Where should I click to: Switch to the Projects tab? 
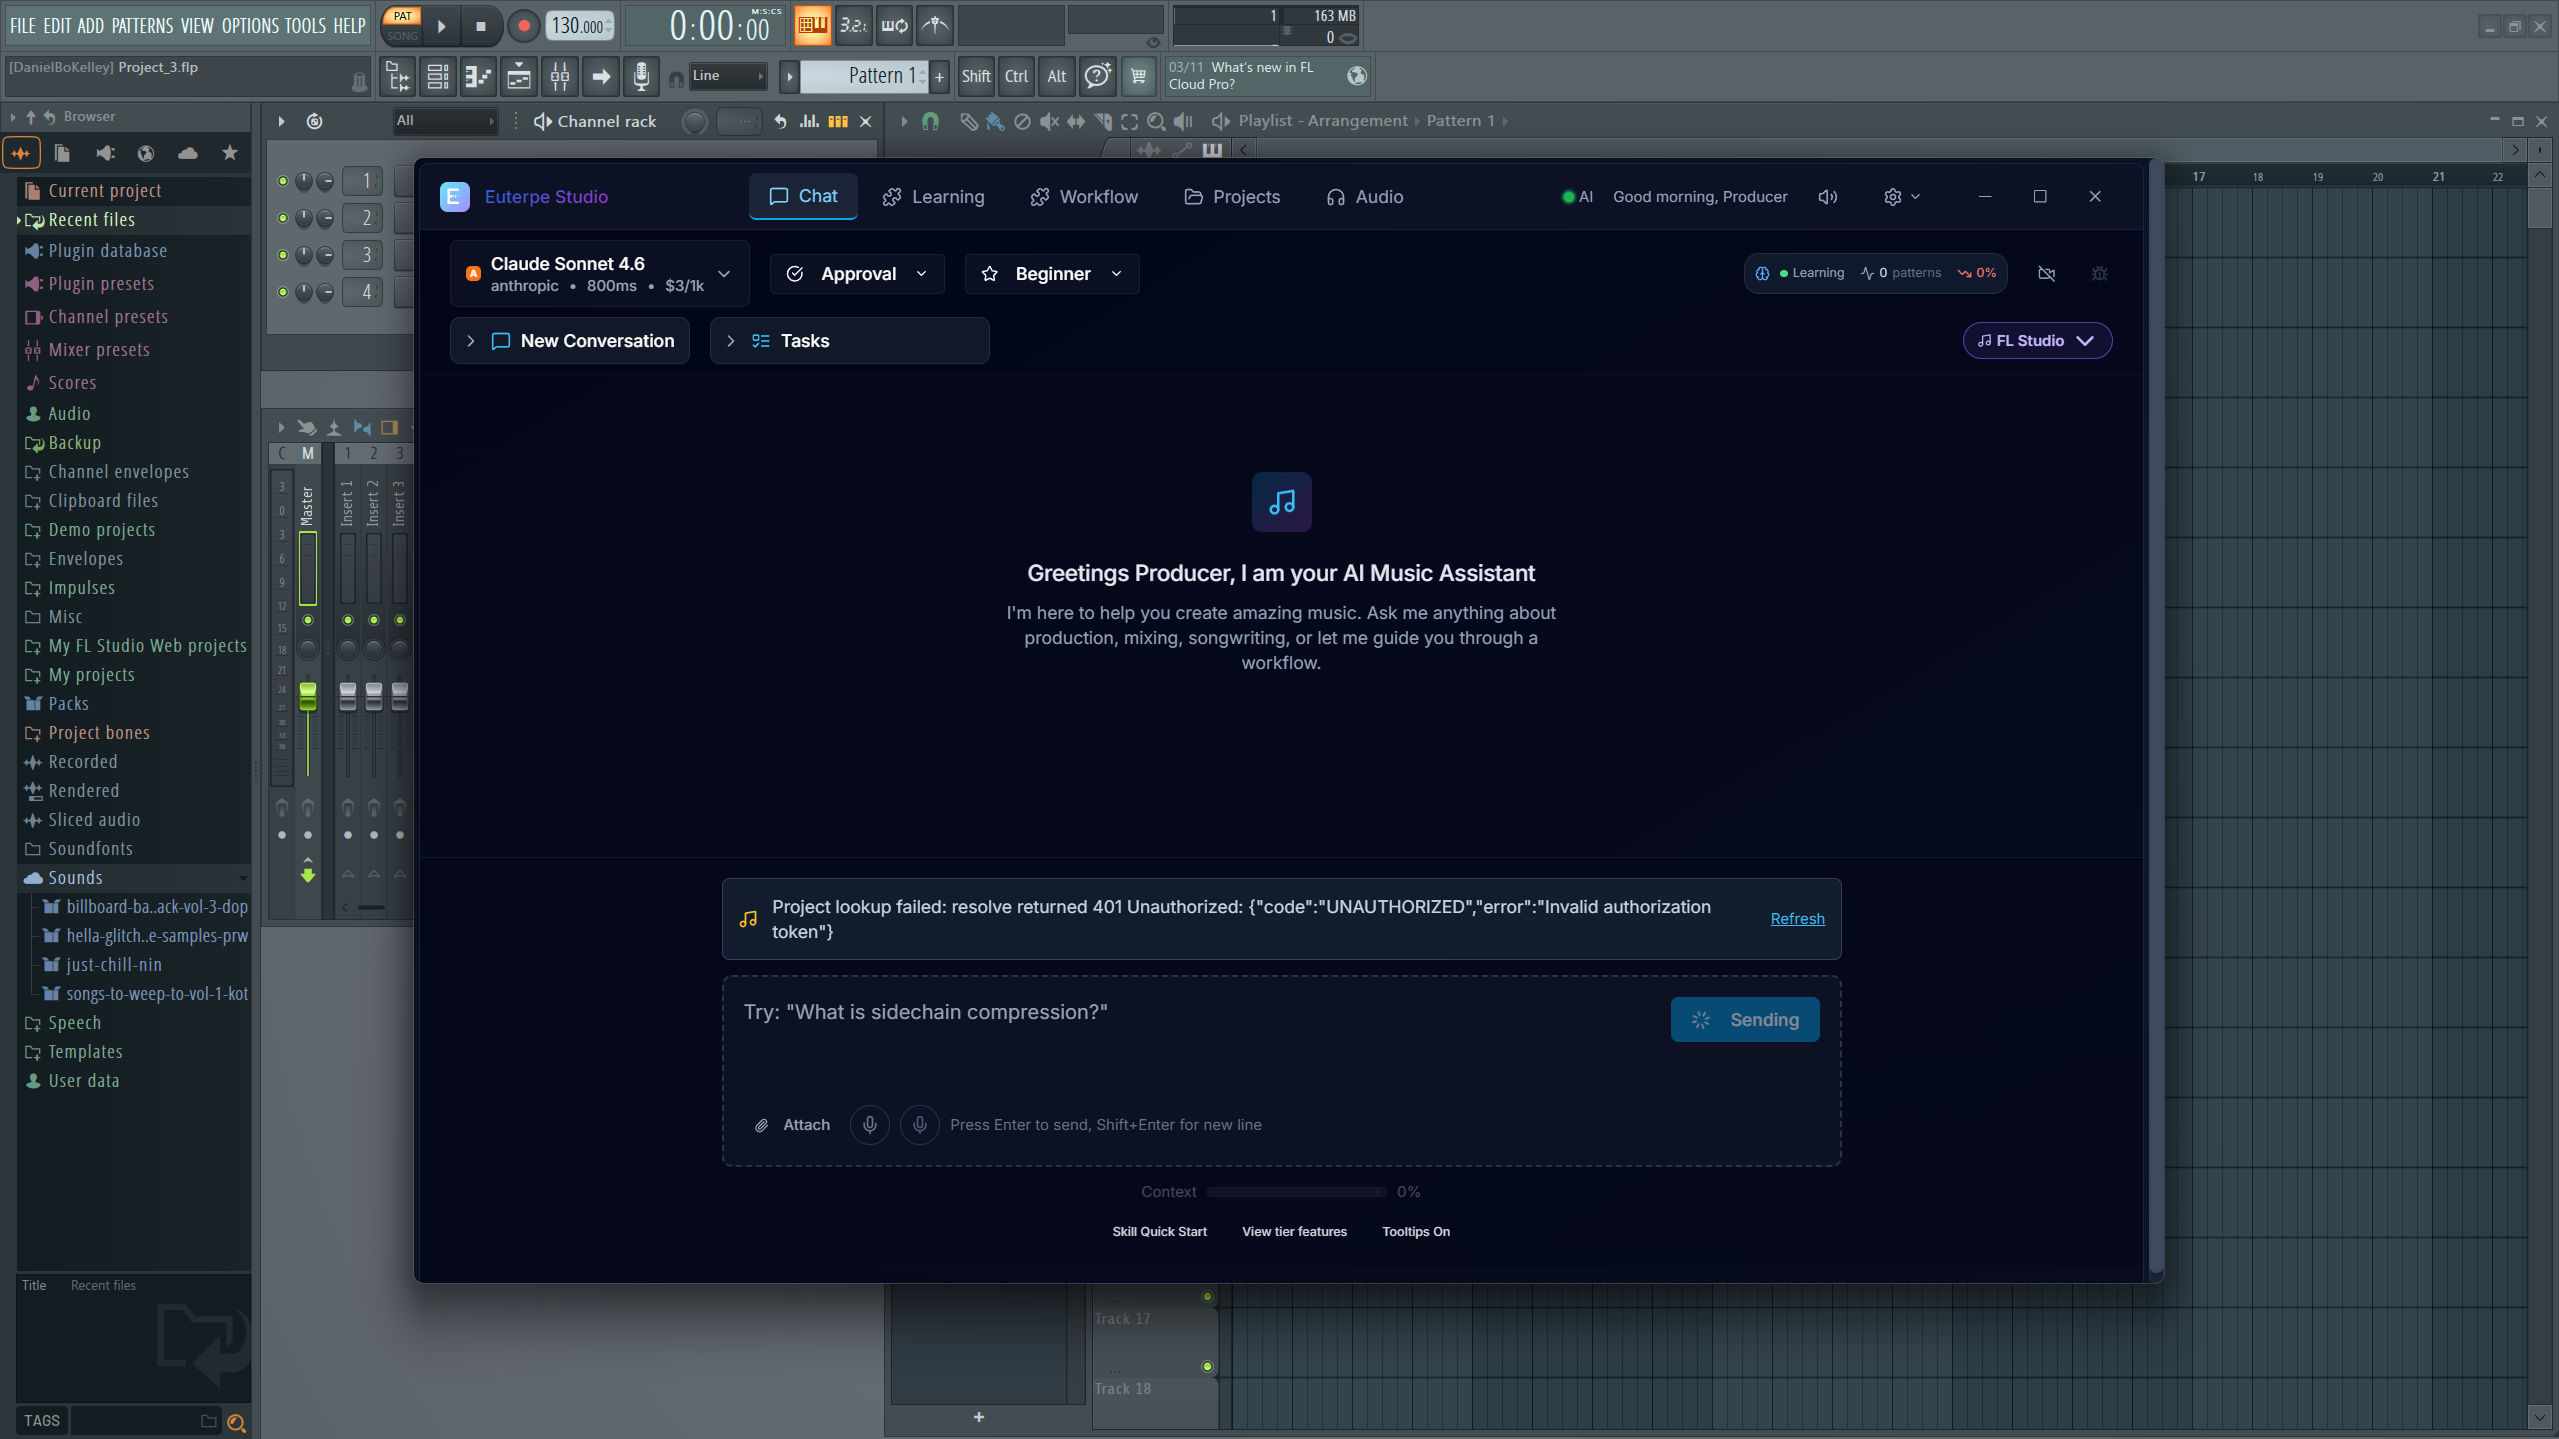[1232, 197]
